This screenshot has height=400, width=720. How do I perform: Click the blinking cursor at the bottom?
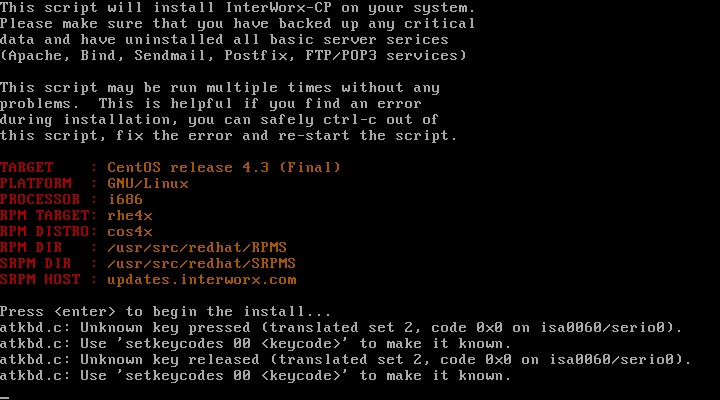click(5, 397)
